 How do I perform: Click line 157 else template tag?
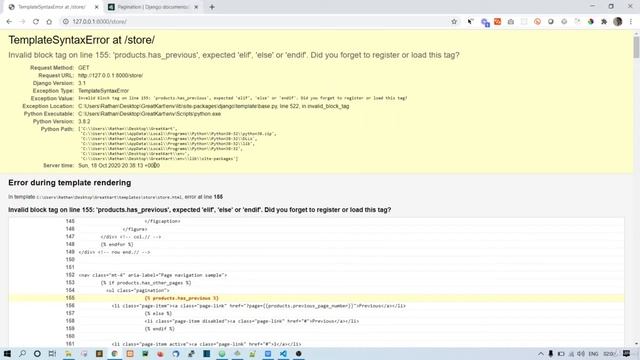(x=158, y=313)
